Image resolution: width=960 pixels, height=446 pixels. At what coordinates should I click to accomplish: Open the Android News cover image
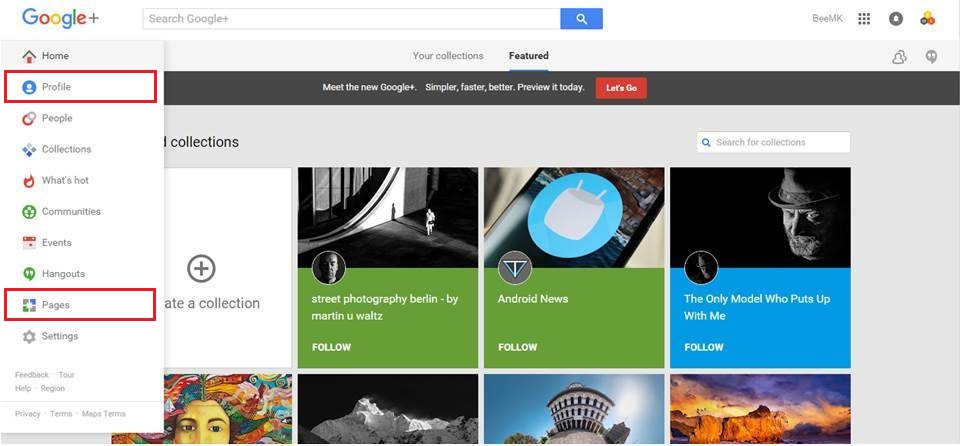574,217
